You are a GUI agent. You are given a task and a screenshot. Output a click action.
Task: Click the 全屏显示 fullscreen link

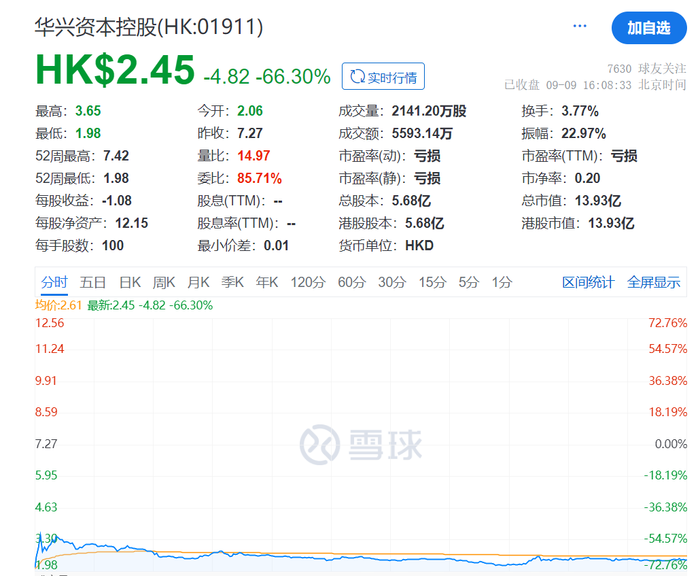click(654, 282)
